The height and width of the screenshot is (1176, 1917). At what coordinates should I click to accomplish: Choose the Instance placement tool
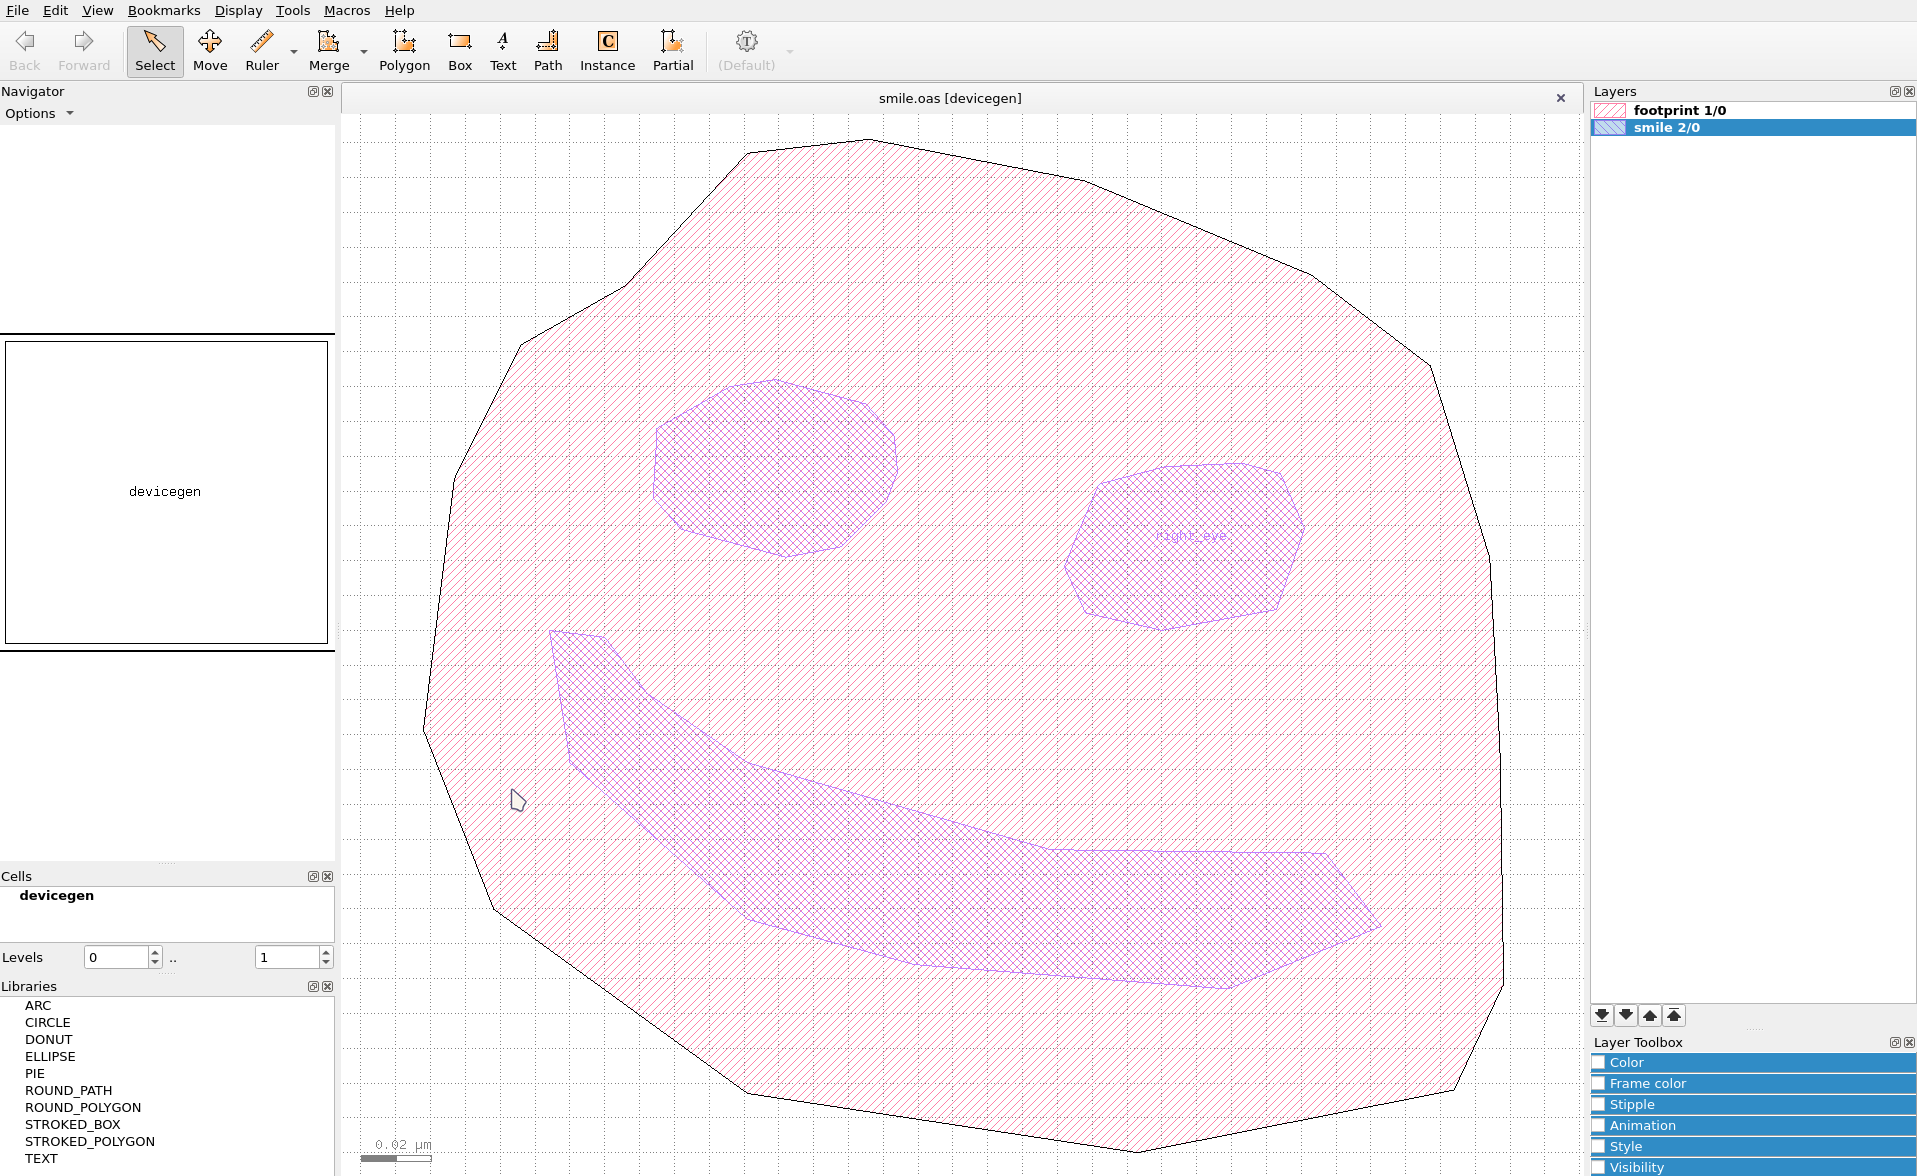point(607,50)
